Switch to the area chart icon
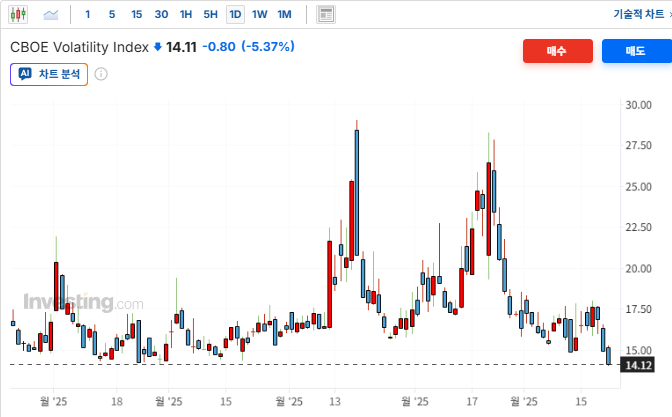The width and height of the screenshot is (672, 417). (51, 15)
